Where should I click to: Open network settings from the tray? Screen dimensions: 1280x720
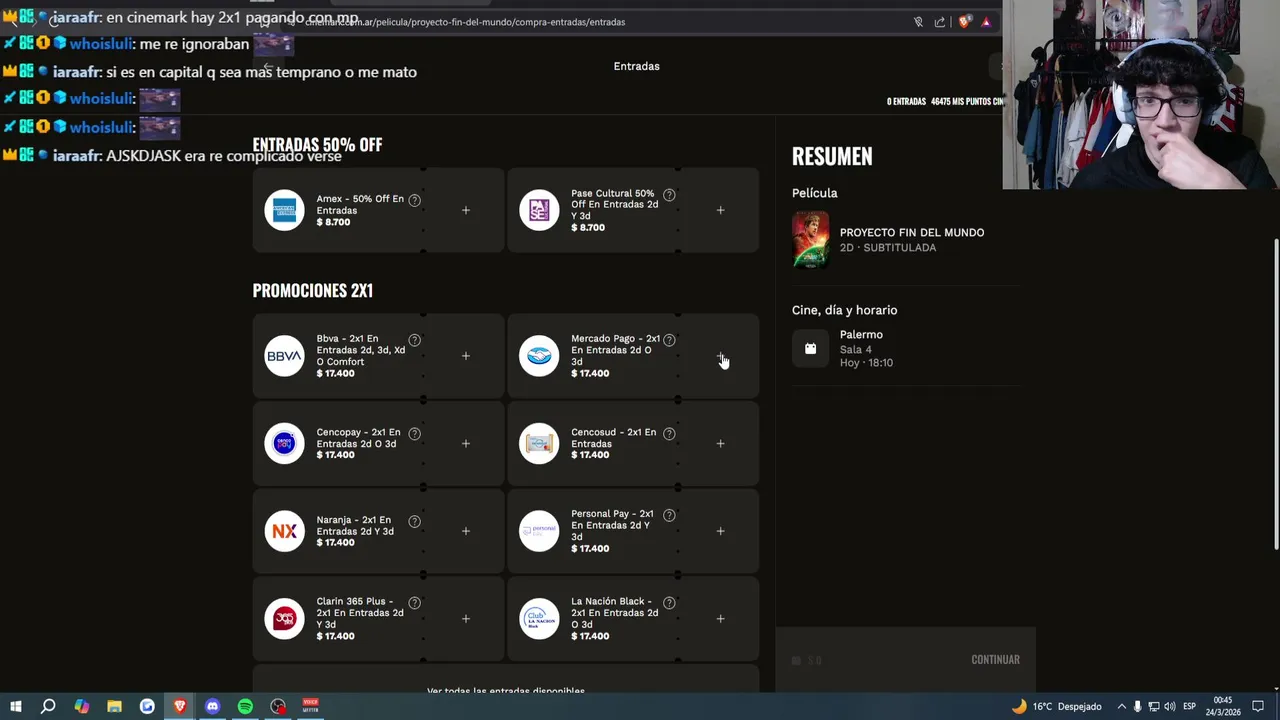coord(1153,706)
